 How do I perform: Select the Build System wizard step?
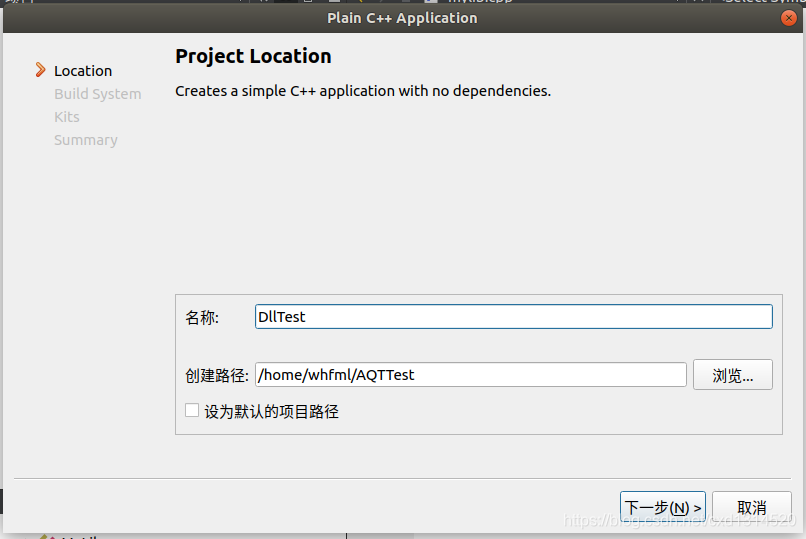[98, 94]
